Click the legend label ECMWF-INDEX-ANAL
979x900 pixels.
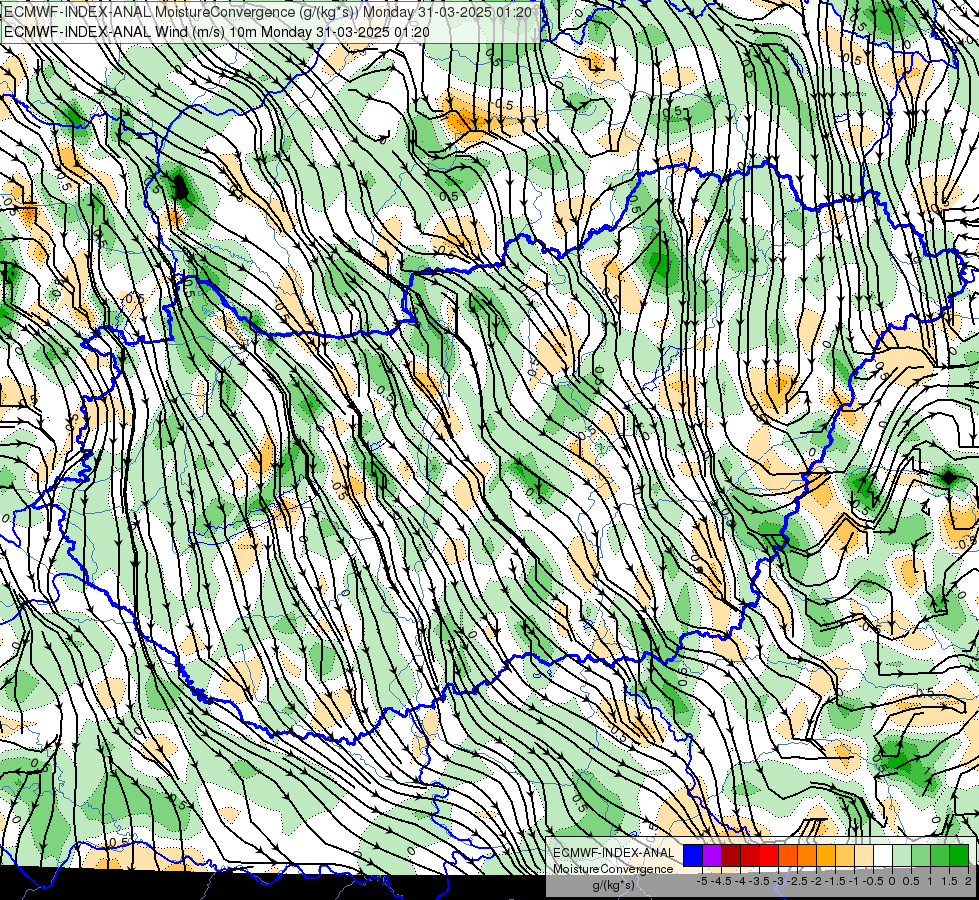614,853
